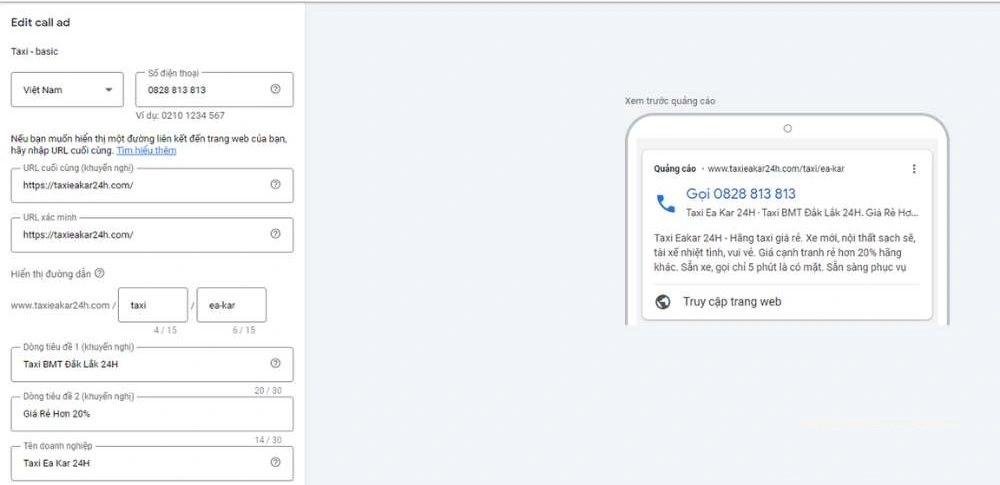Click the phone icon in ad preview

click(665, 204)
